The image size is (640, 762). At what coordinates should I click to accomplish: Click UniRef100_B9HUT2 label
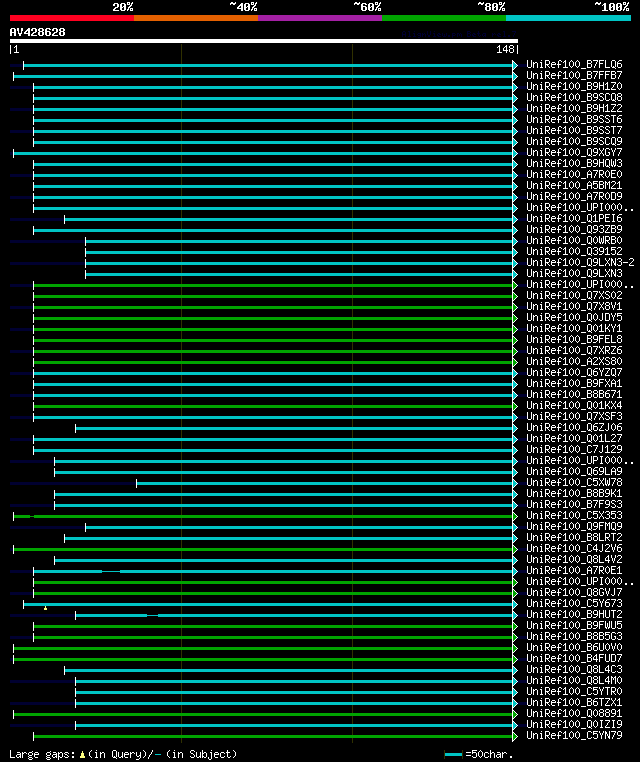pos(574,615)
